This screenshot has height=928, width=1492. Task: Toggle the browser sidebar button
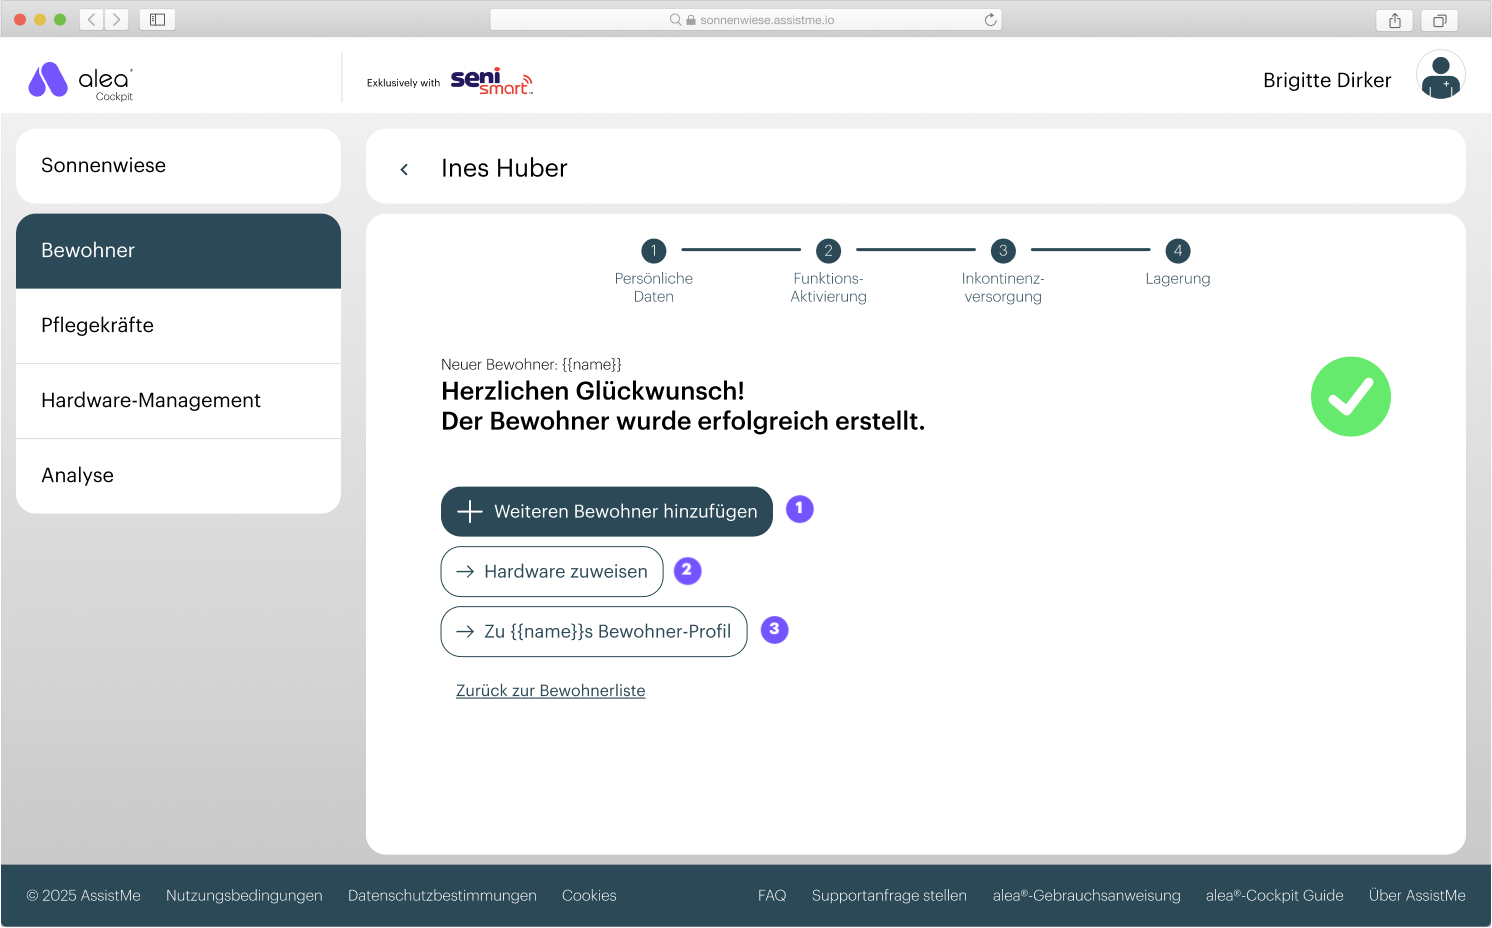[157, 20]
